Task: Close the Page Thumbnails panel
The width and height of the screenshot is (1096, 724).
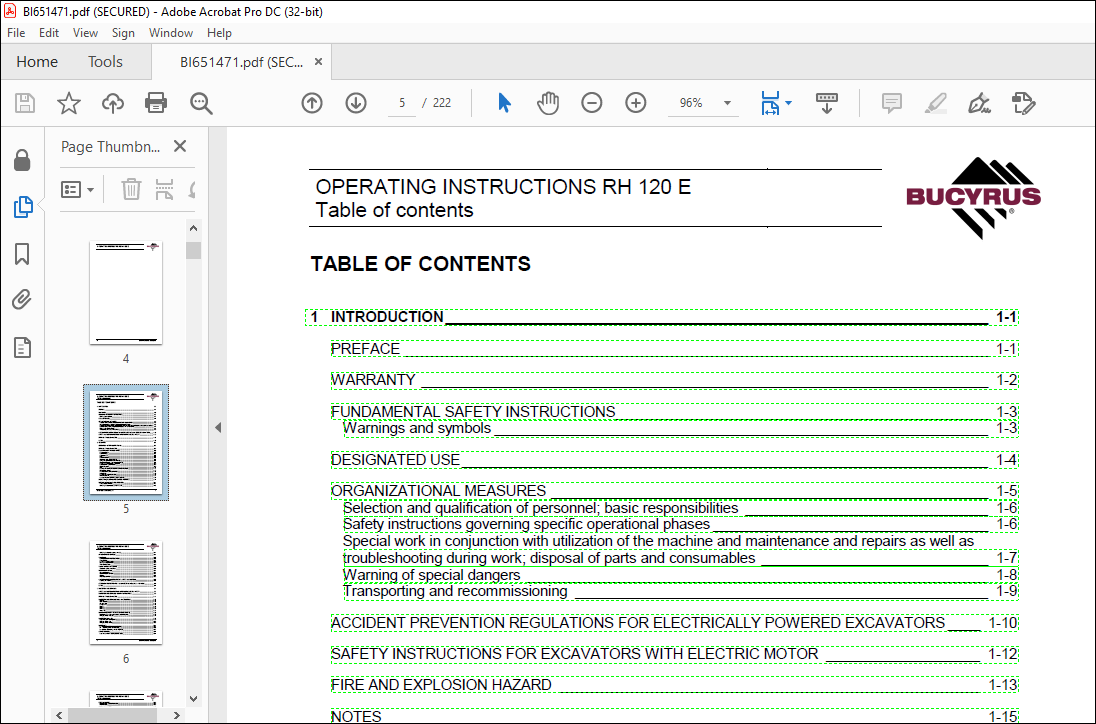Action: click(180, 146)
